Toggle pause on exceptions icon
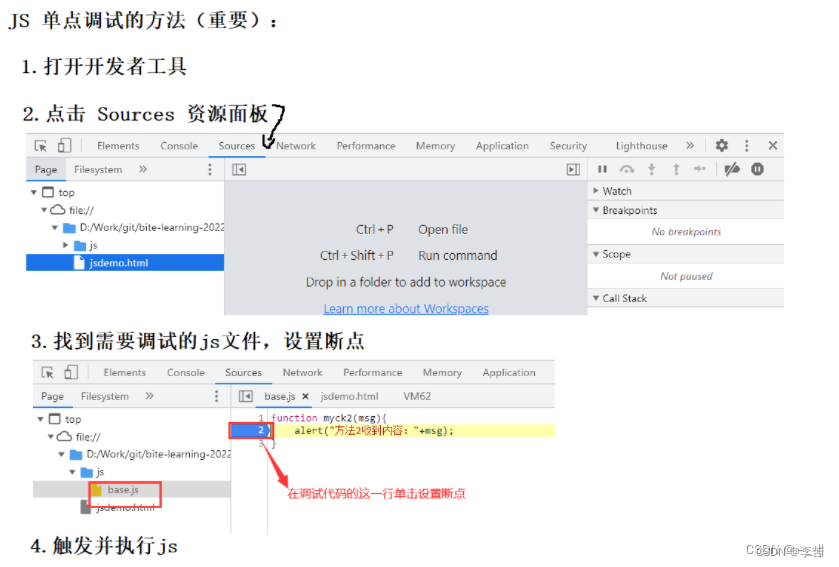Viewport: 839px width, 567px height. pyautogui.click(x=757, y=169)
